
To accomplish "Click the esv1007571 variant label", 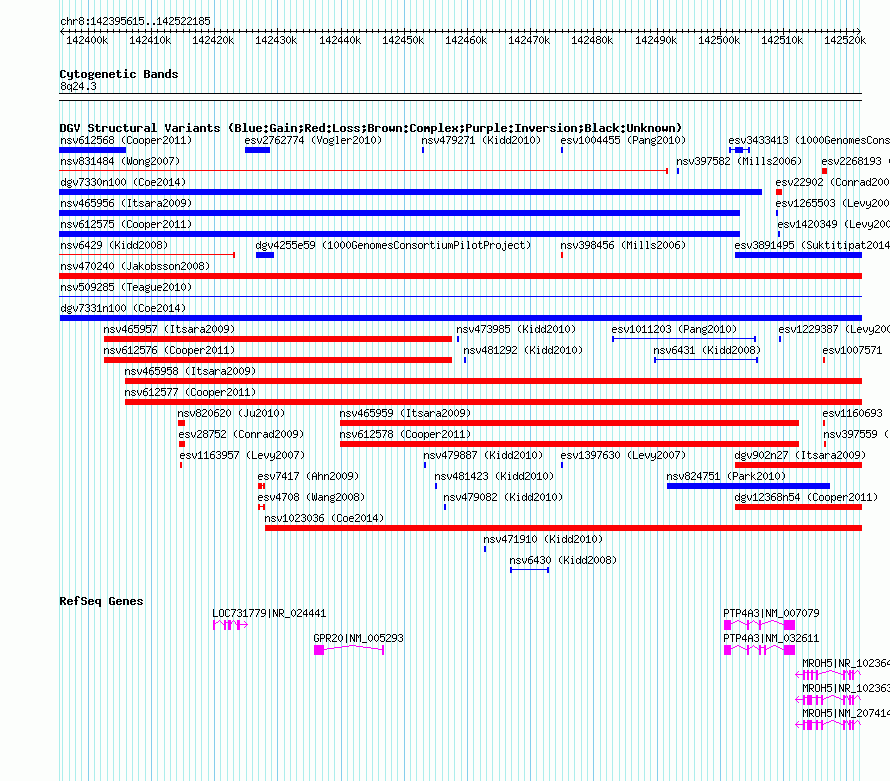I will [x=853, y=350].
